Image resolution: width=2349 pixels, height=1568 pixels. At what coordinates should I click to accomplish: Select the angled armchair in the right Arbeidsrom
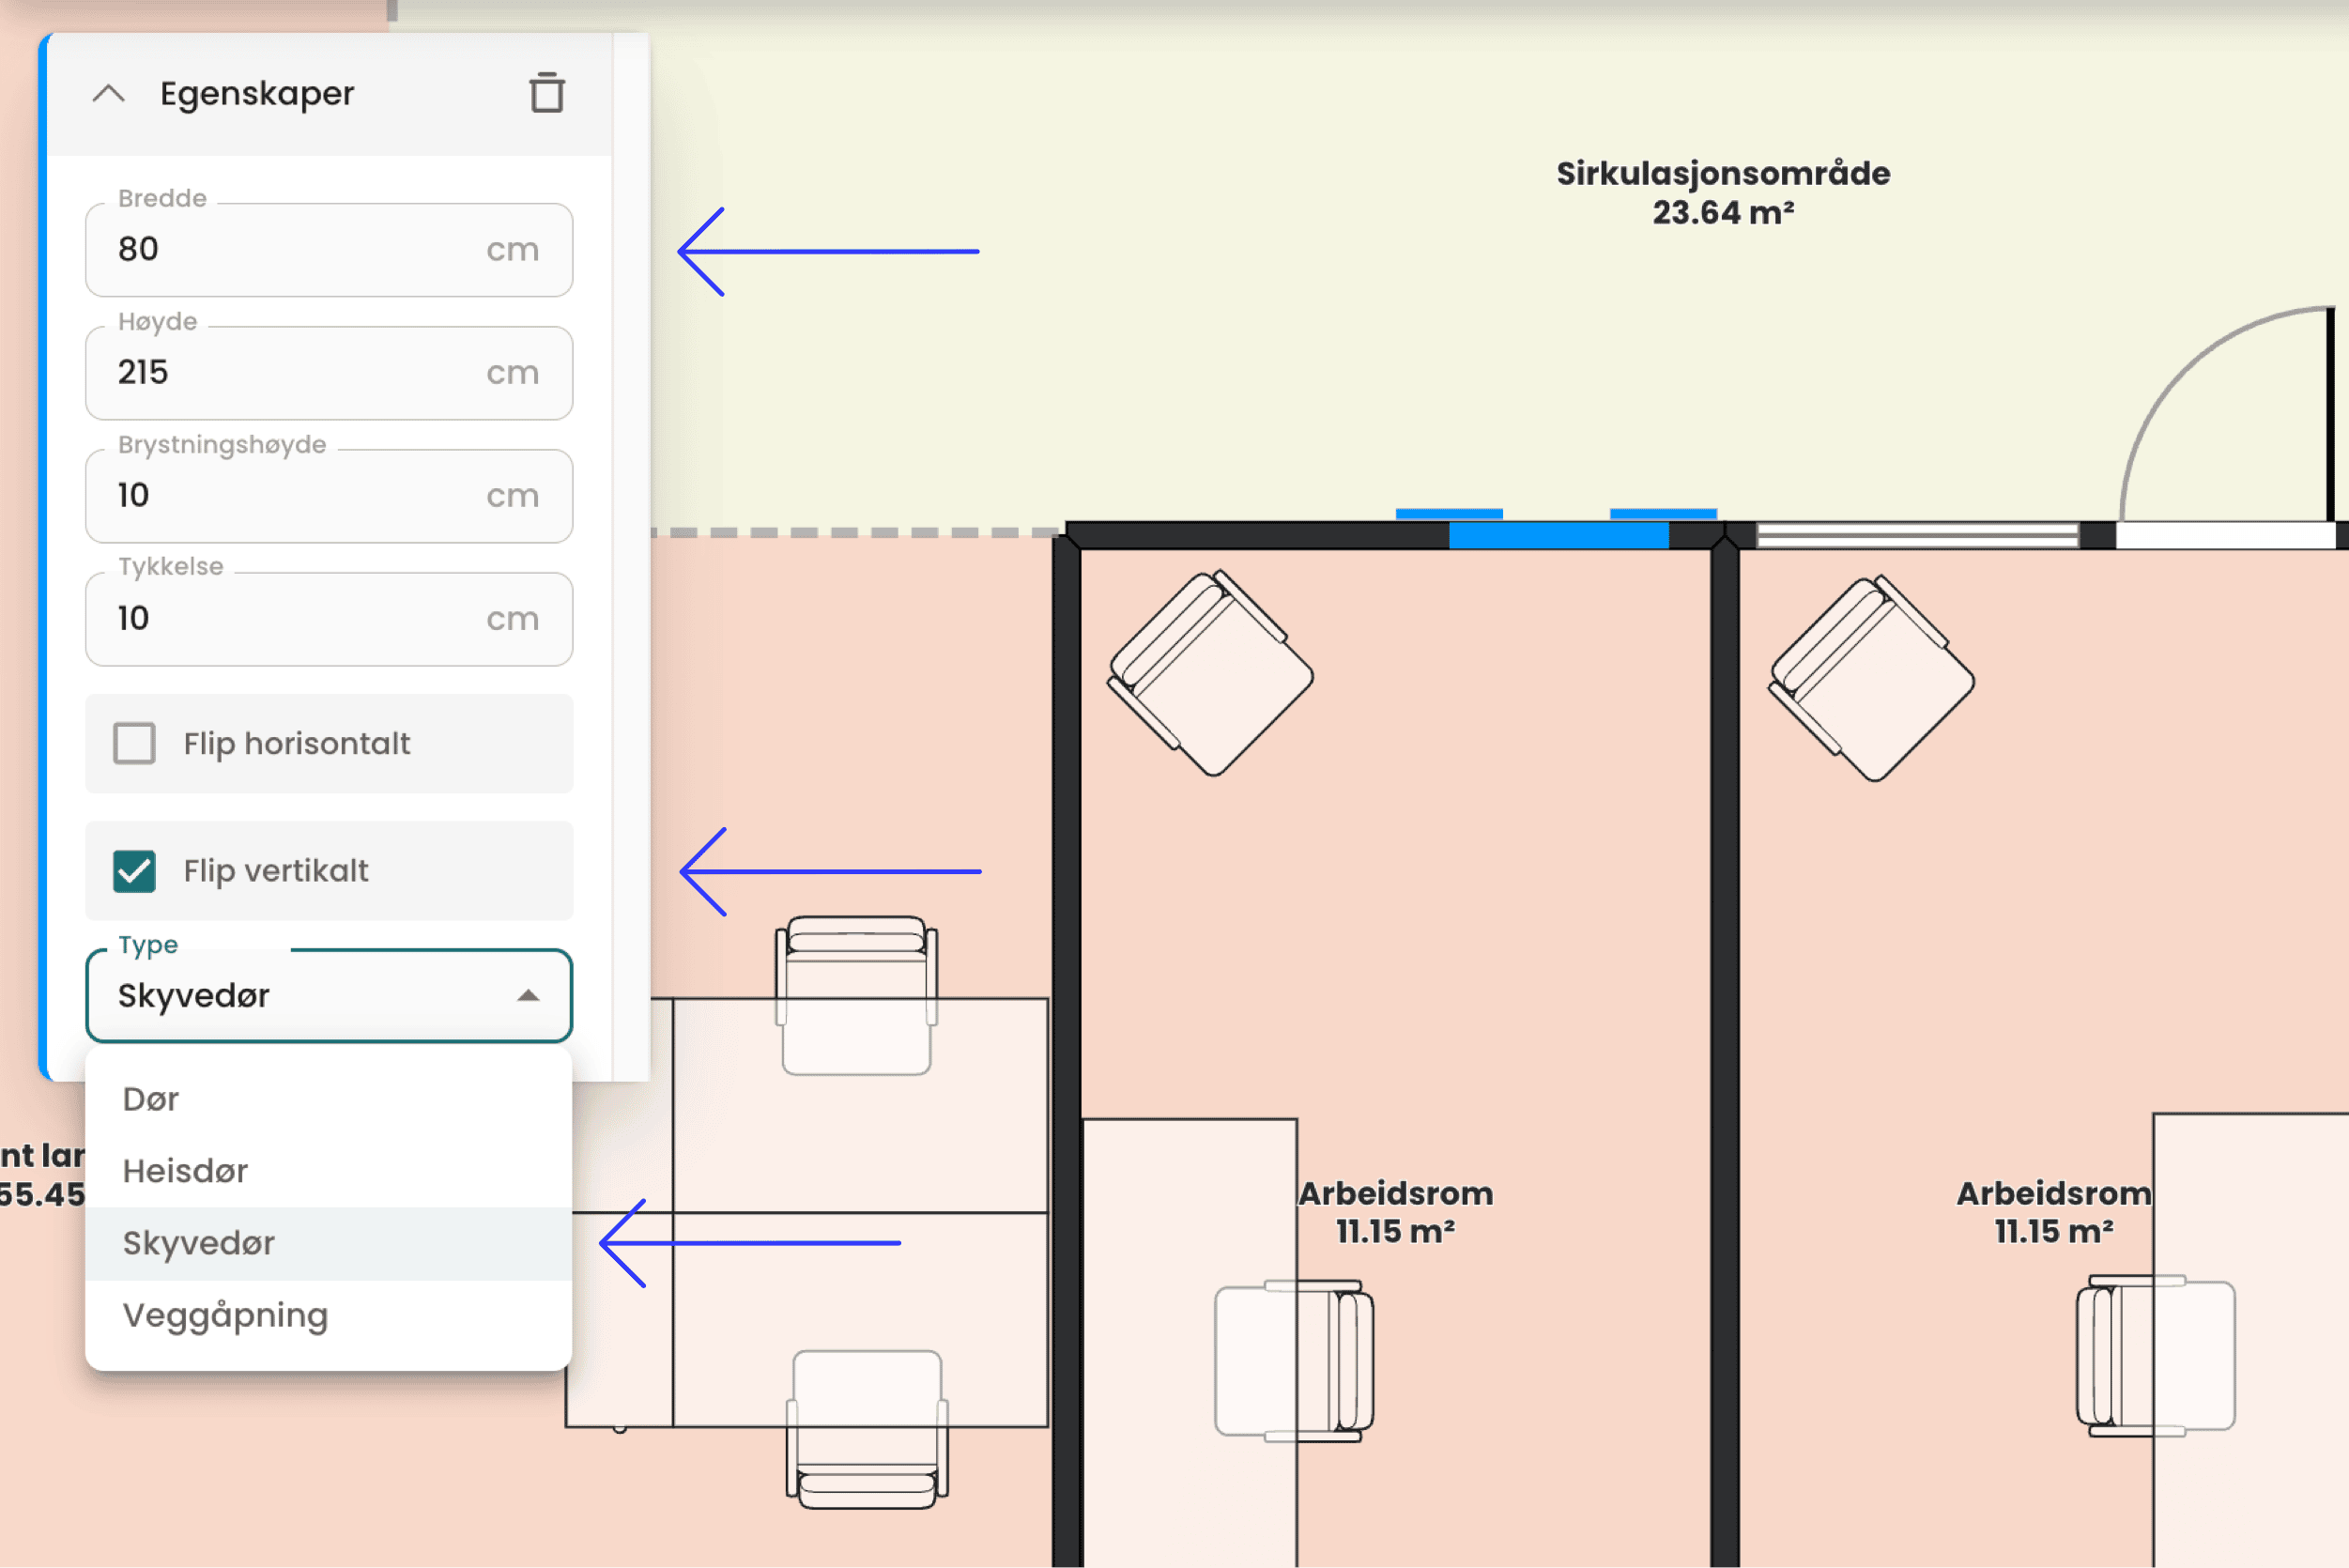[1871, 679]
